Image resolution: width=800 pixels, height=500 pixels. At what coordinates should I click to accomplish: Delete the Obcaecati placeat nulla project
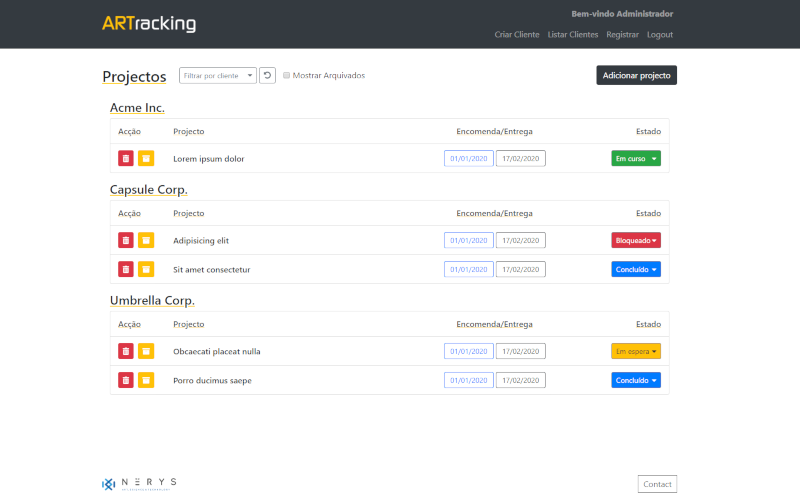pos(126,351)
